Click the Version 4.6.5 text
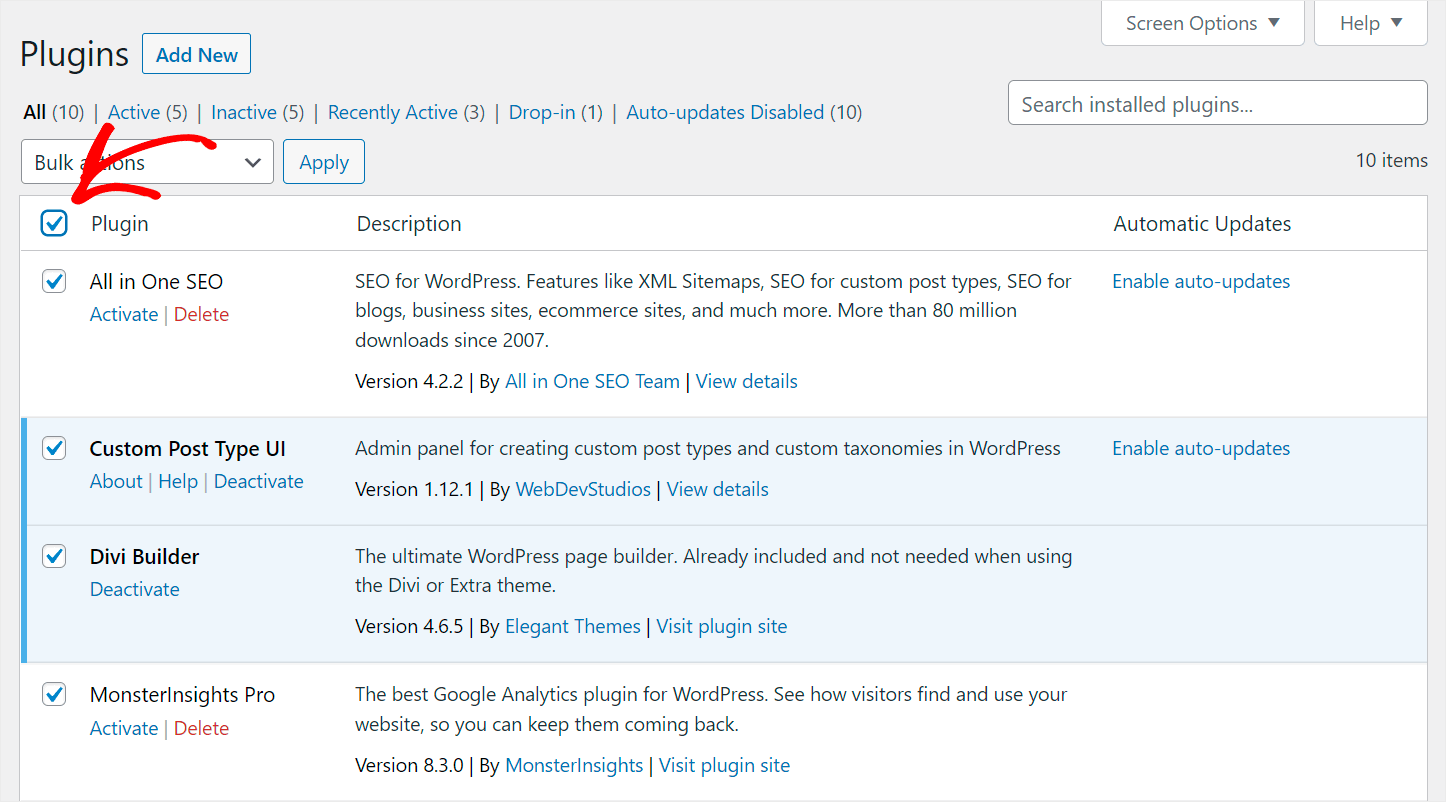 click(x=409, y=626)
